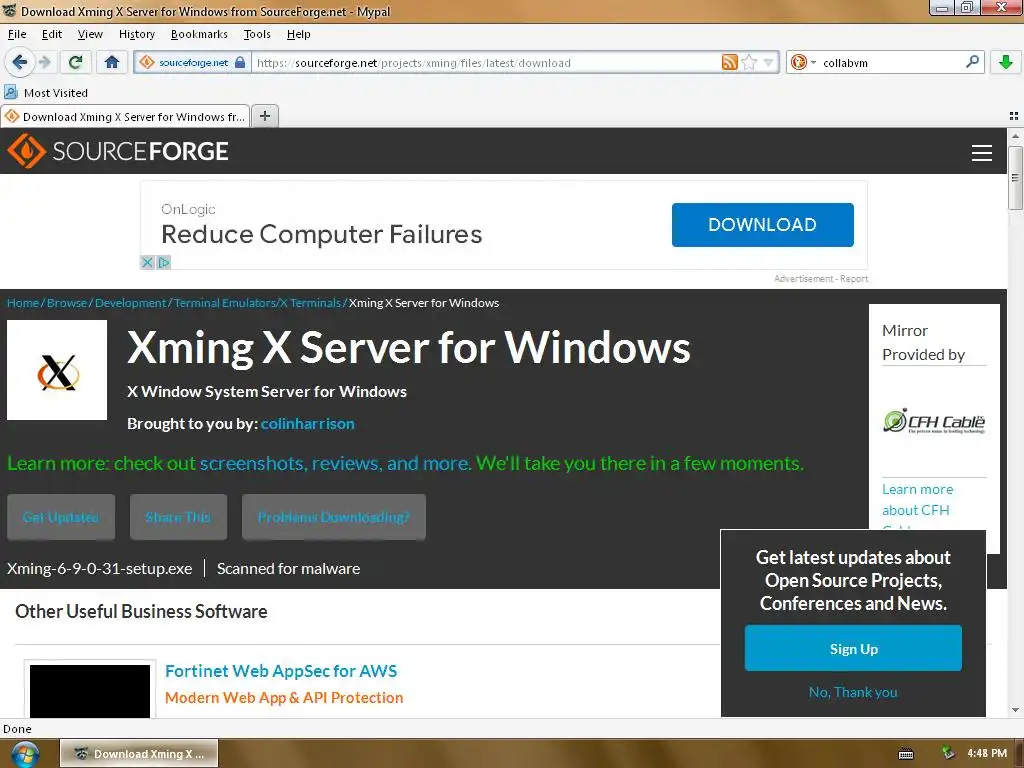Click the CFH Cable mirror logo
The image size is (1024, 768).
(934, 421)
